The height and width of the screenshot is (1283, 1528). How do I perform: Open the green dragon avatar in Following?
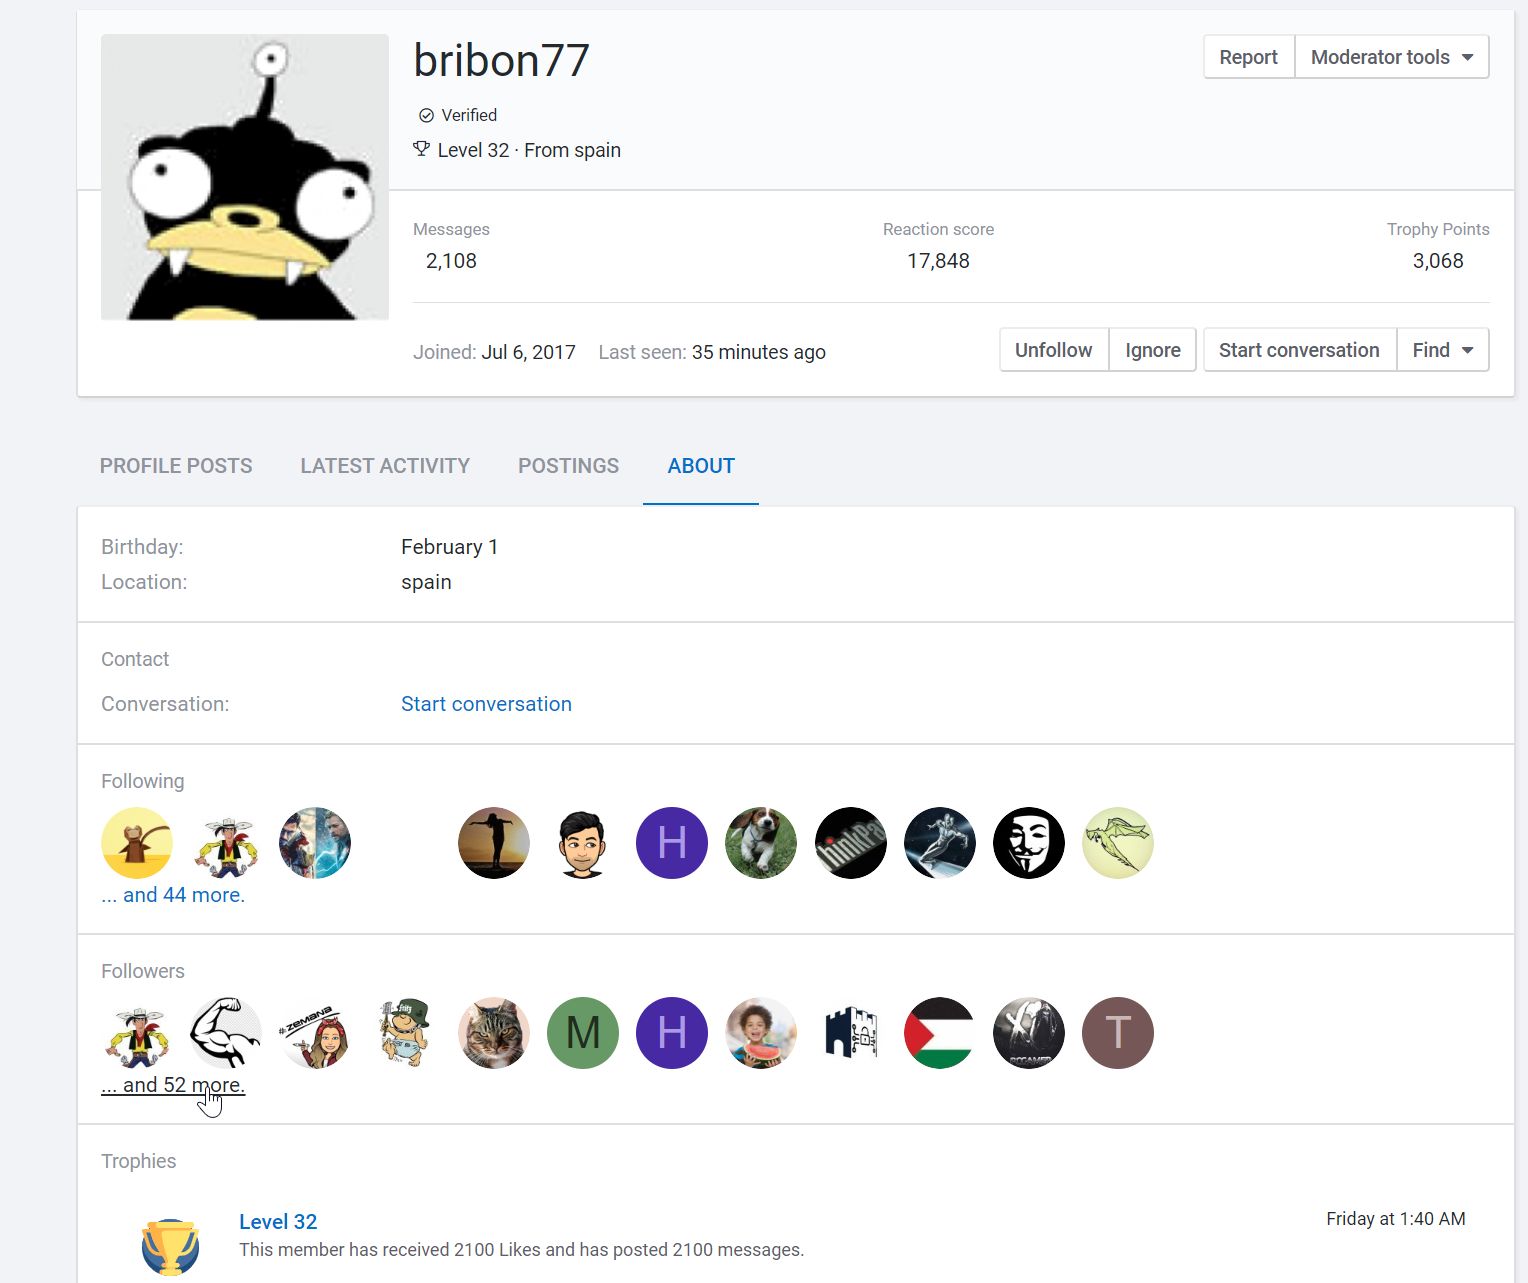coord(1117,843)
